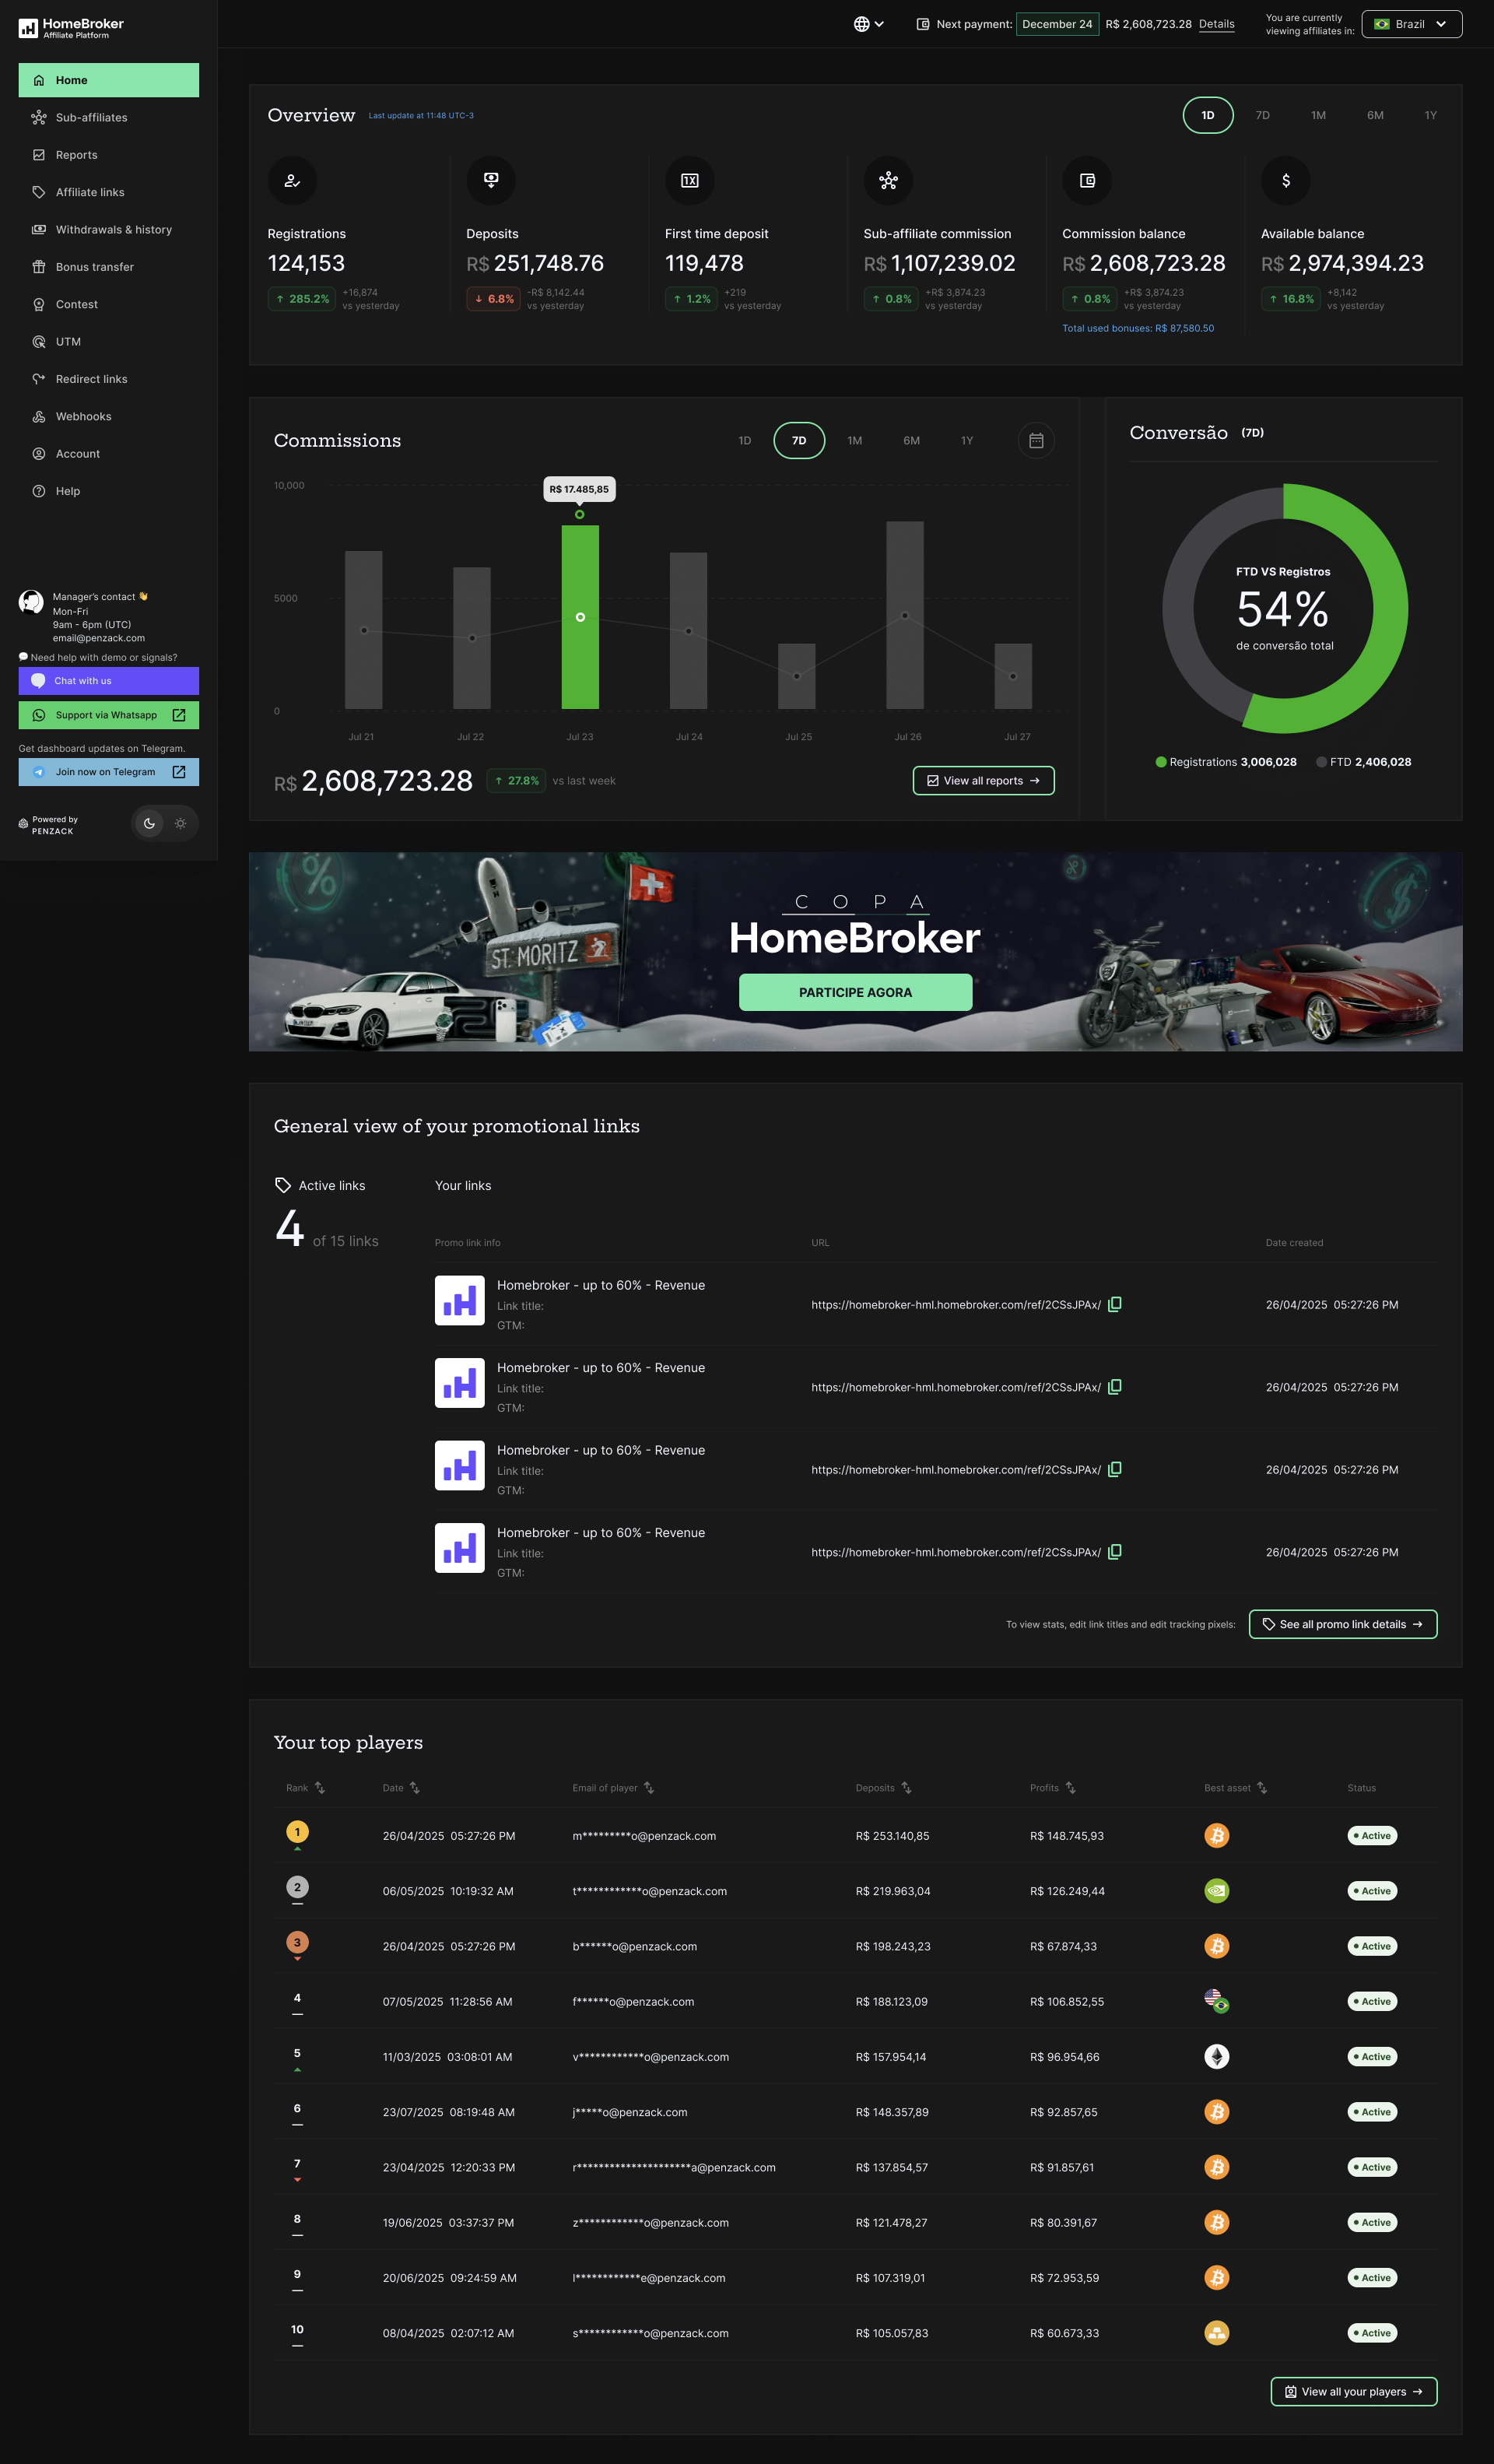Image resolution: width=1494 pixels, height=2464 pixels.
Task: Open Withdrawals & history menu item
Action: [113, 230]
